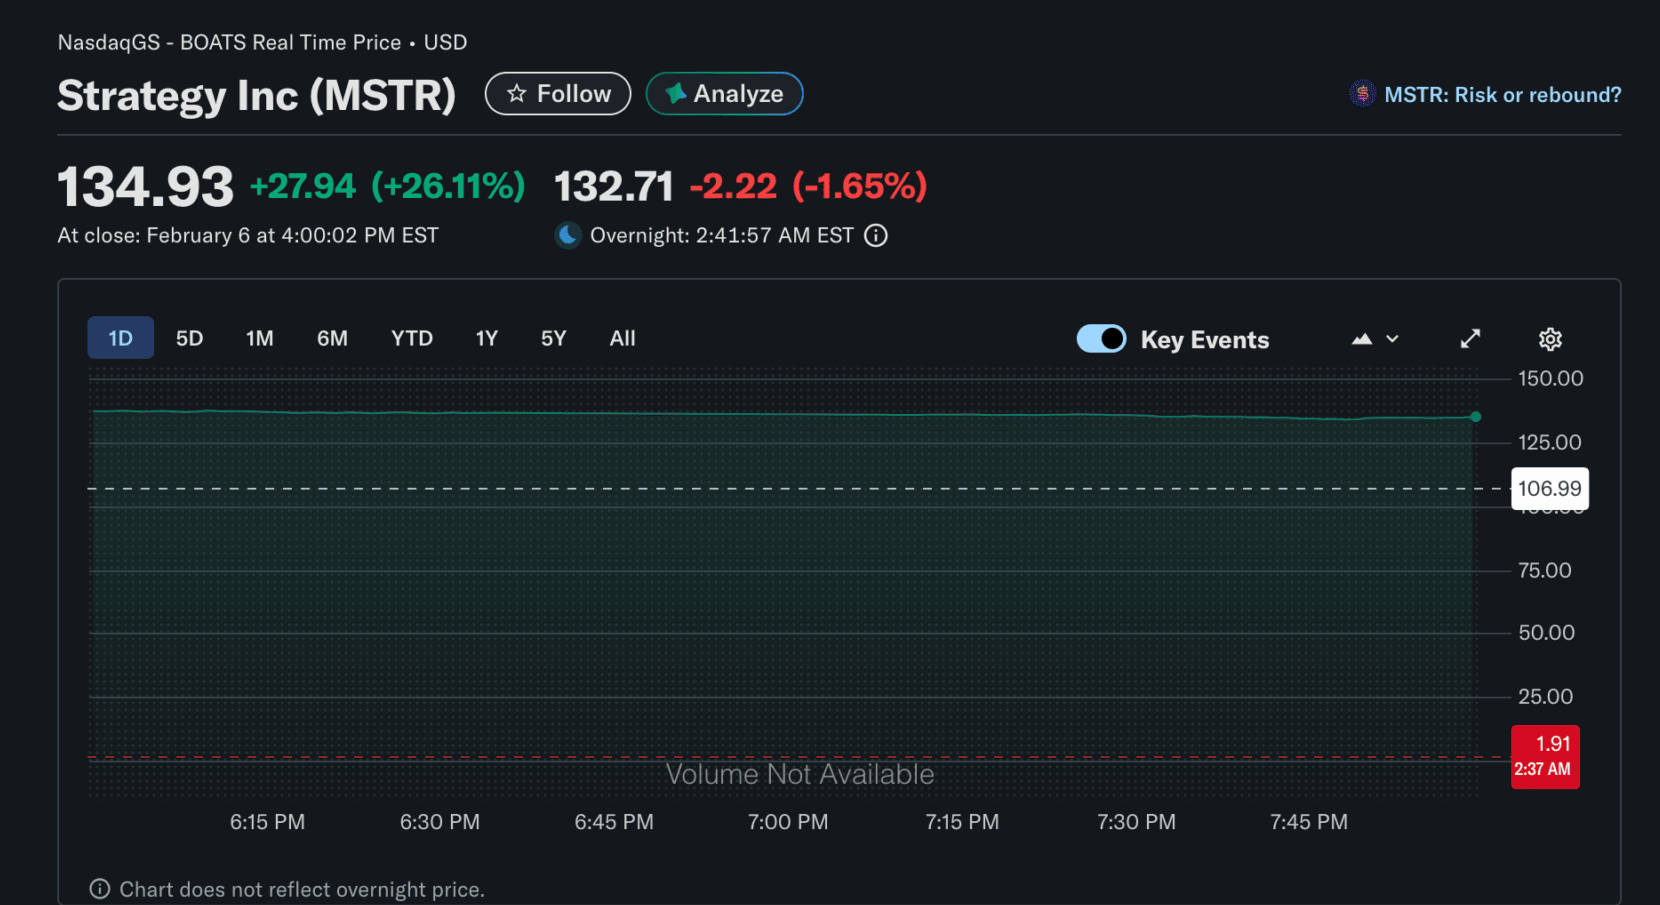Screen dimensions: 1660x905
Task: Click the mountain chart type icon
Action: click(x=1361, y=339)
